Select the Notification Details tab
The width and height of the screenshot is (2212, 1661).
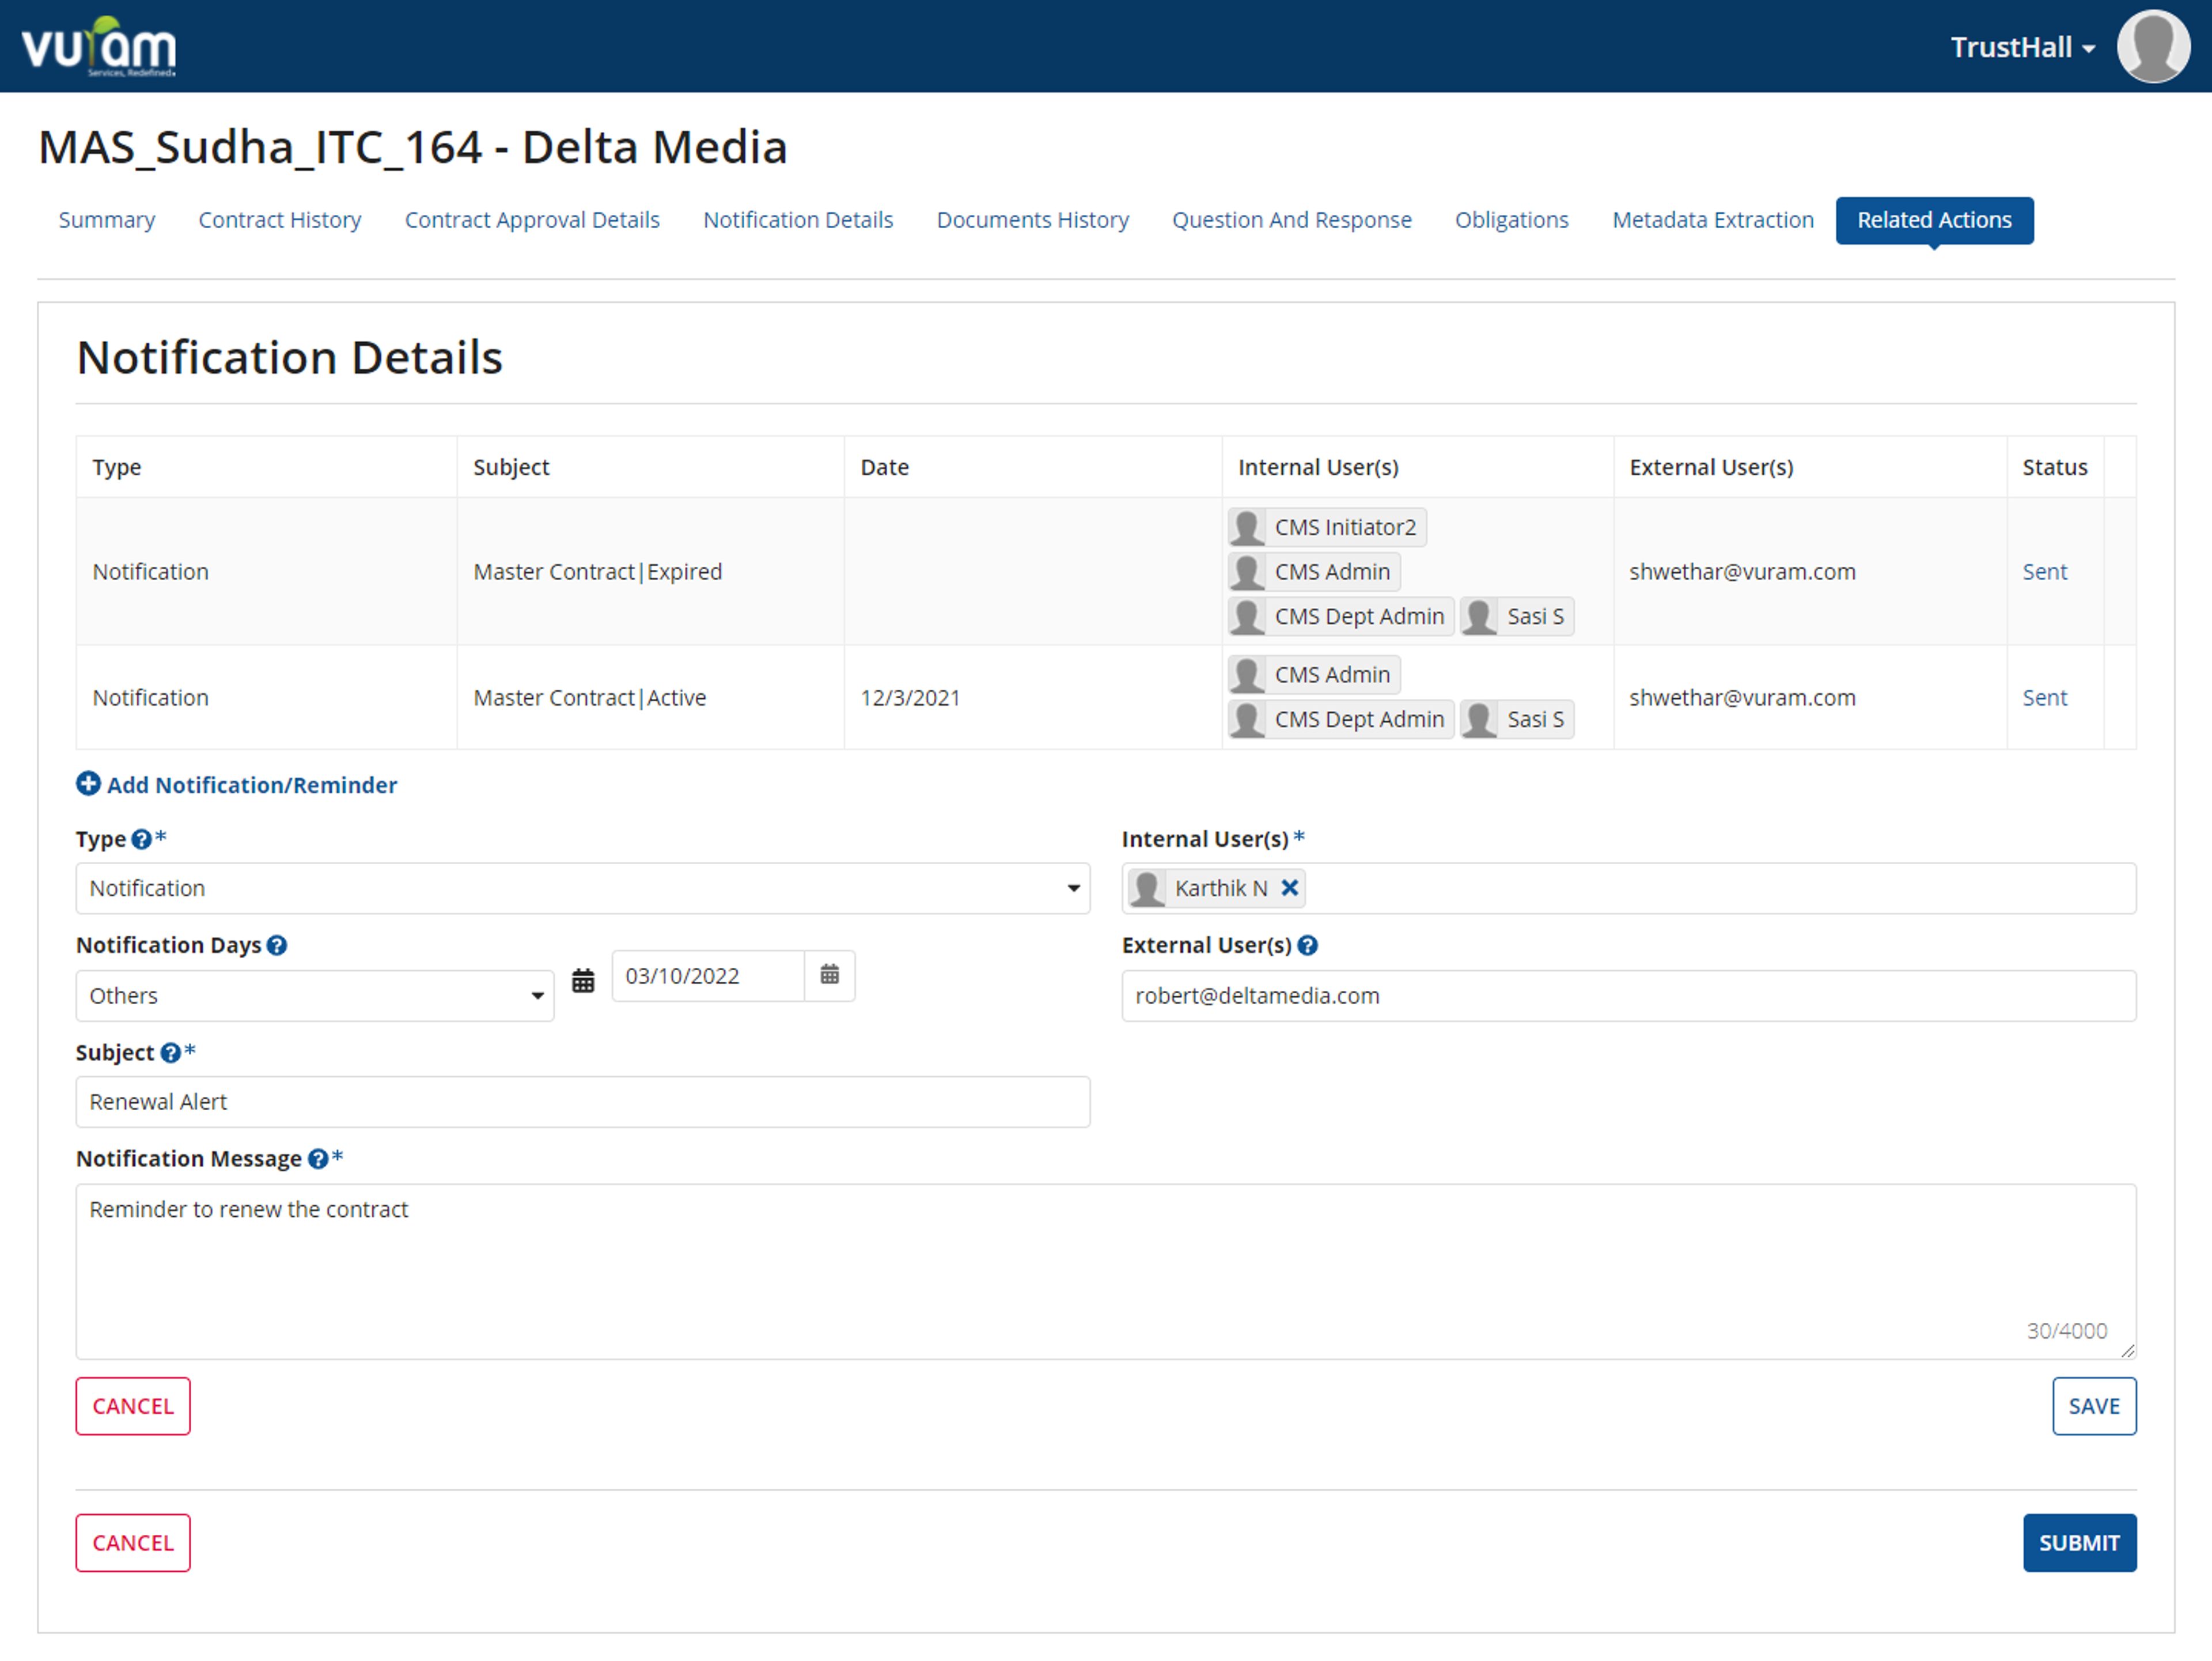(798, 220)
